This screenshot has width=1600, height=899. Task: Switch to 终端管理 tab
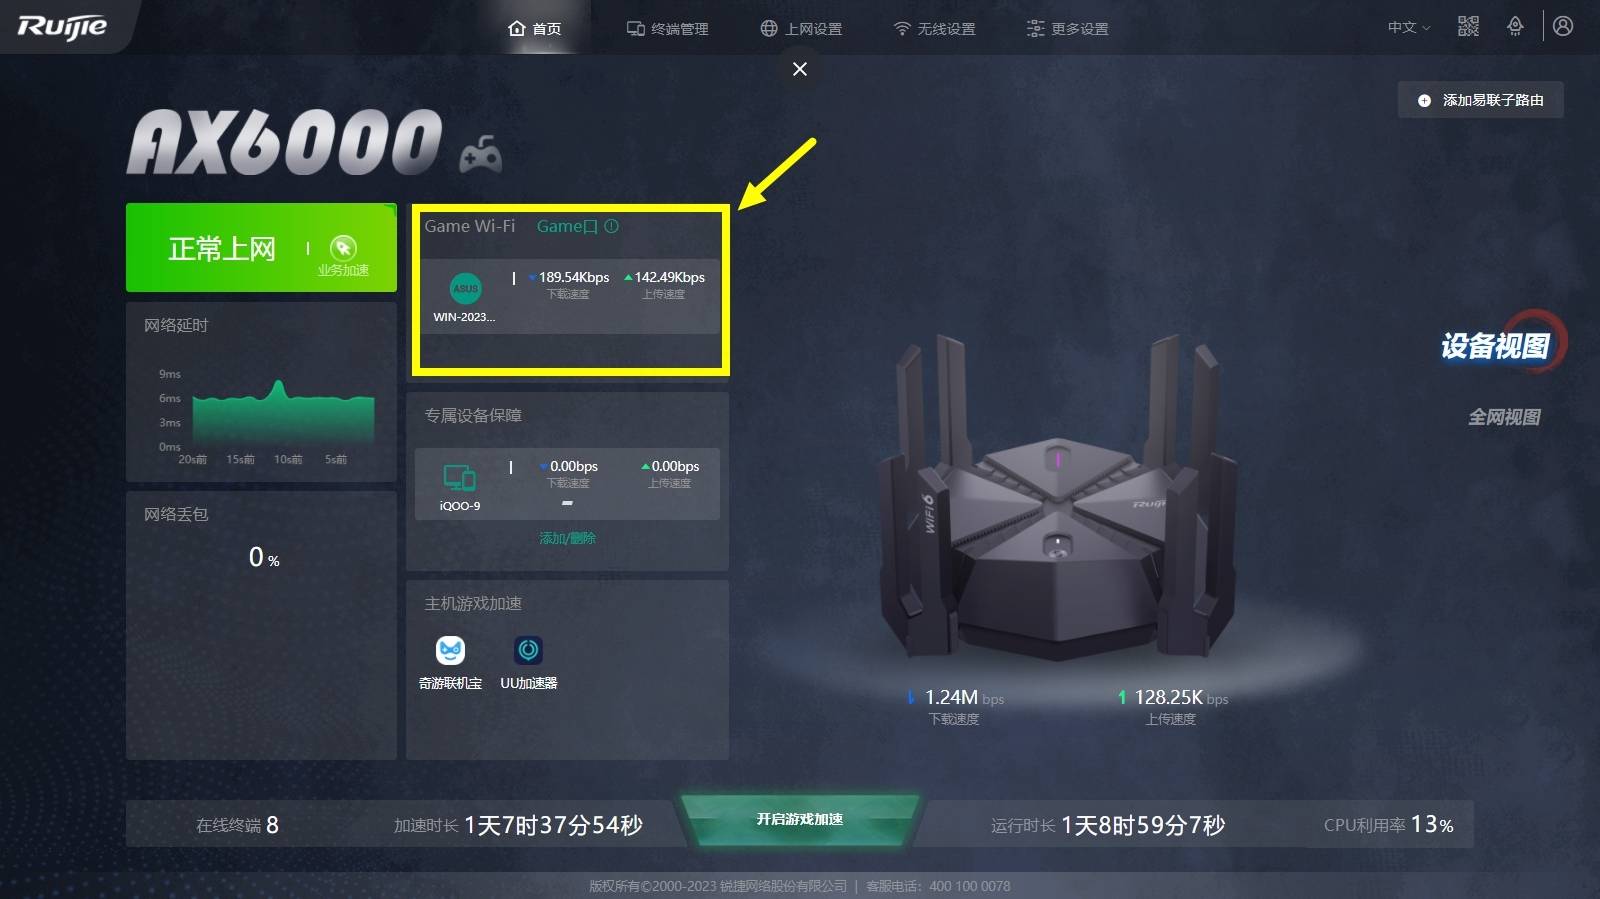coord(667,29)
